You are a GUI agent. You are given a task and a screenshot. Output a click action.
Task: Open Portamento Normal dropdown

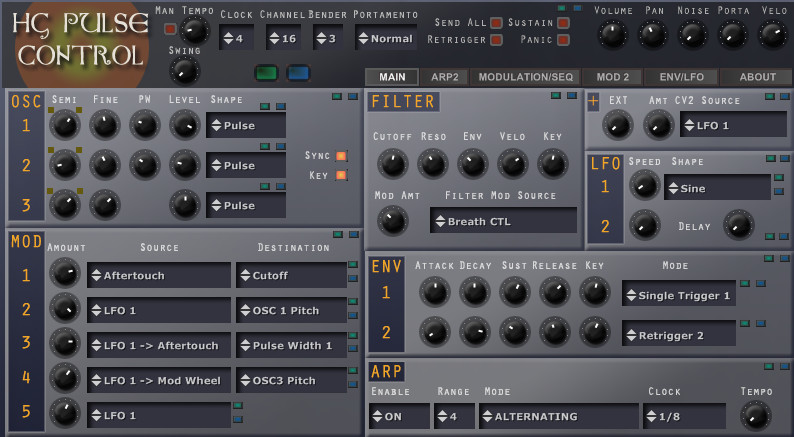pyautogui.click(x=386, y=38)
